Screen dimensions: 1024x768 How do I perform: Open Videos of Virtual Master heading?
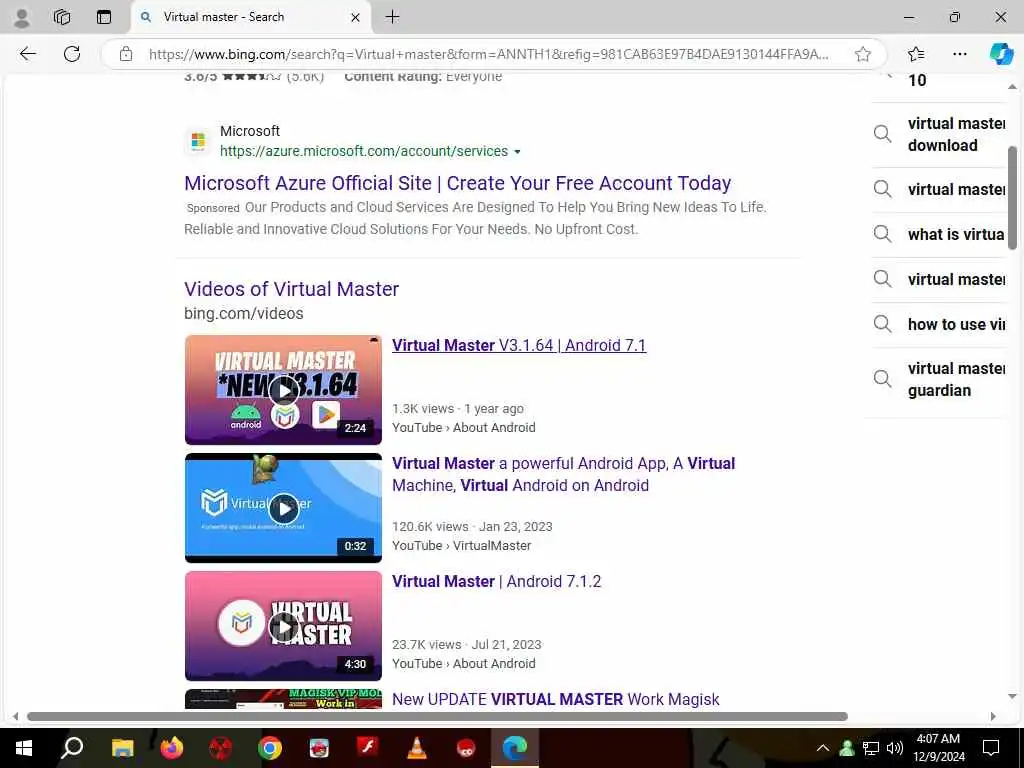(291, 289)
